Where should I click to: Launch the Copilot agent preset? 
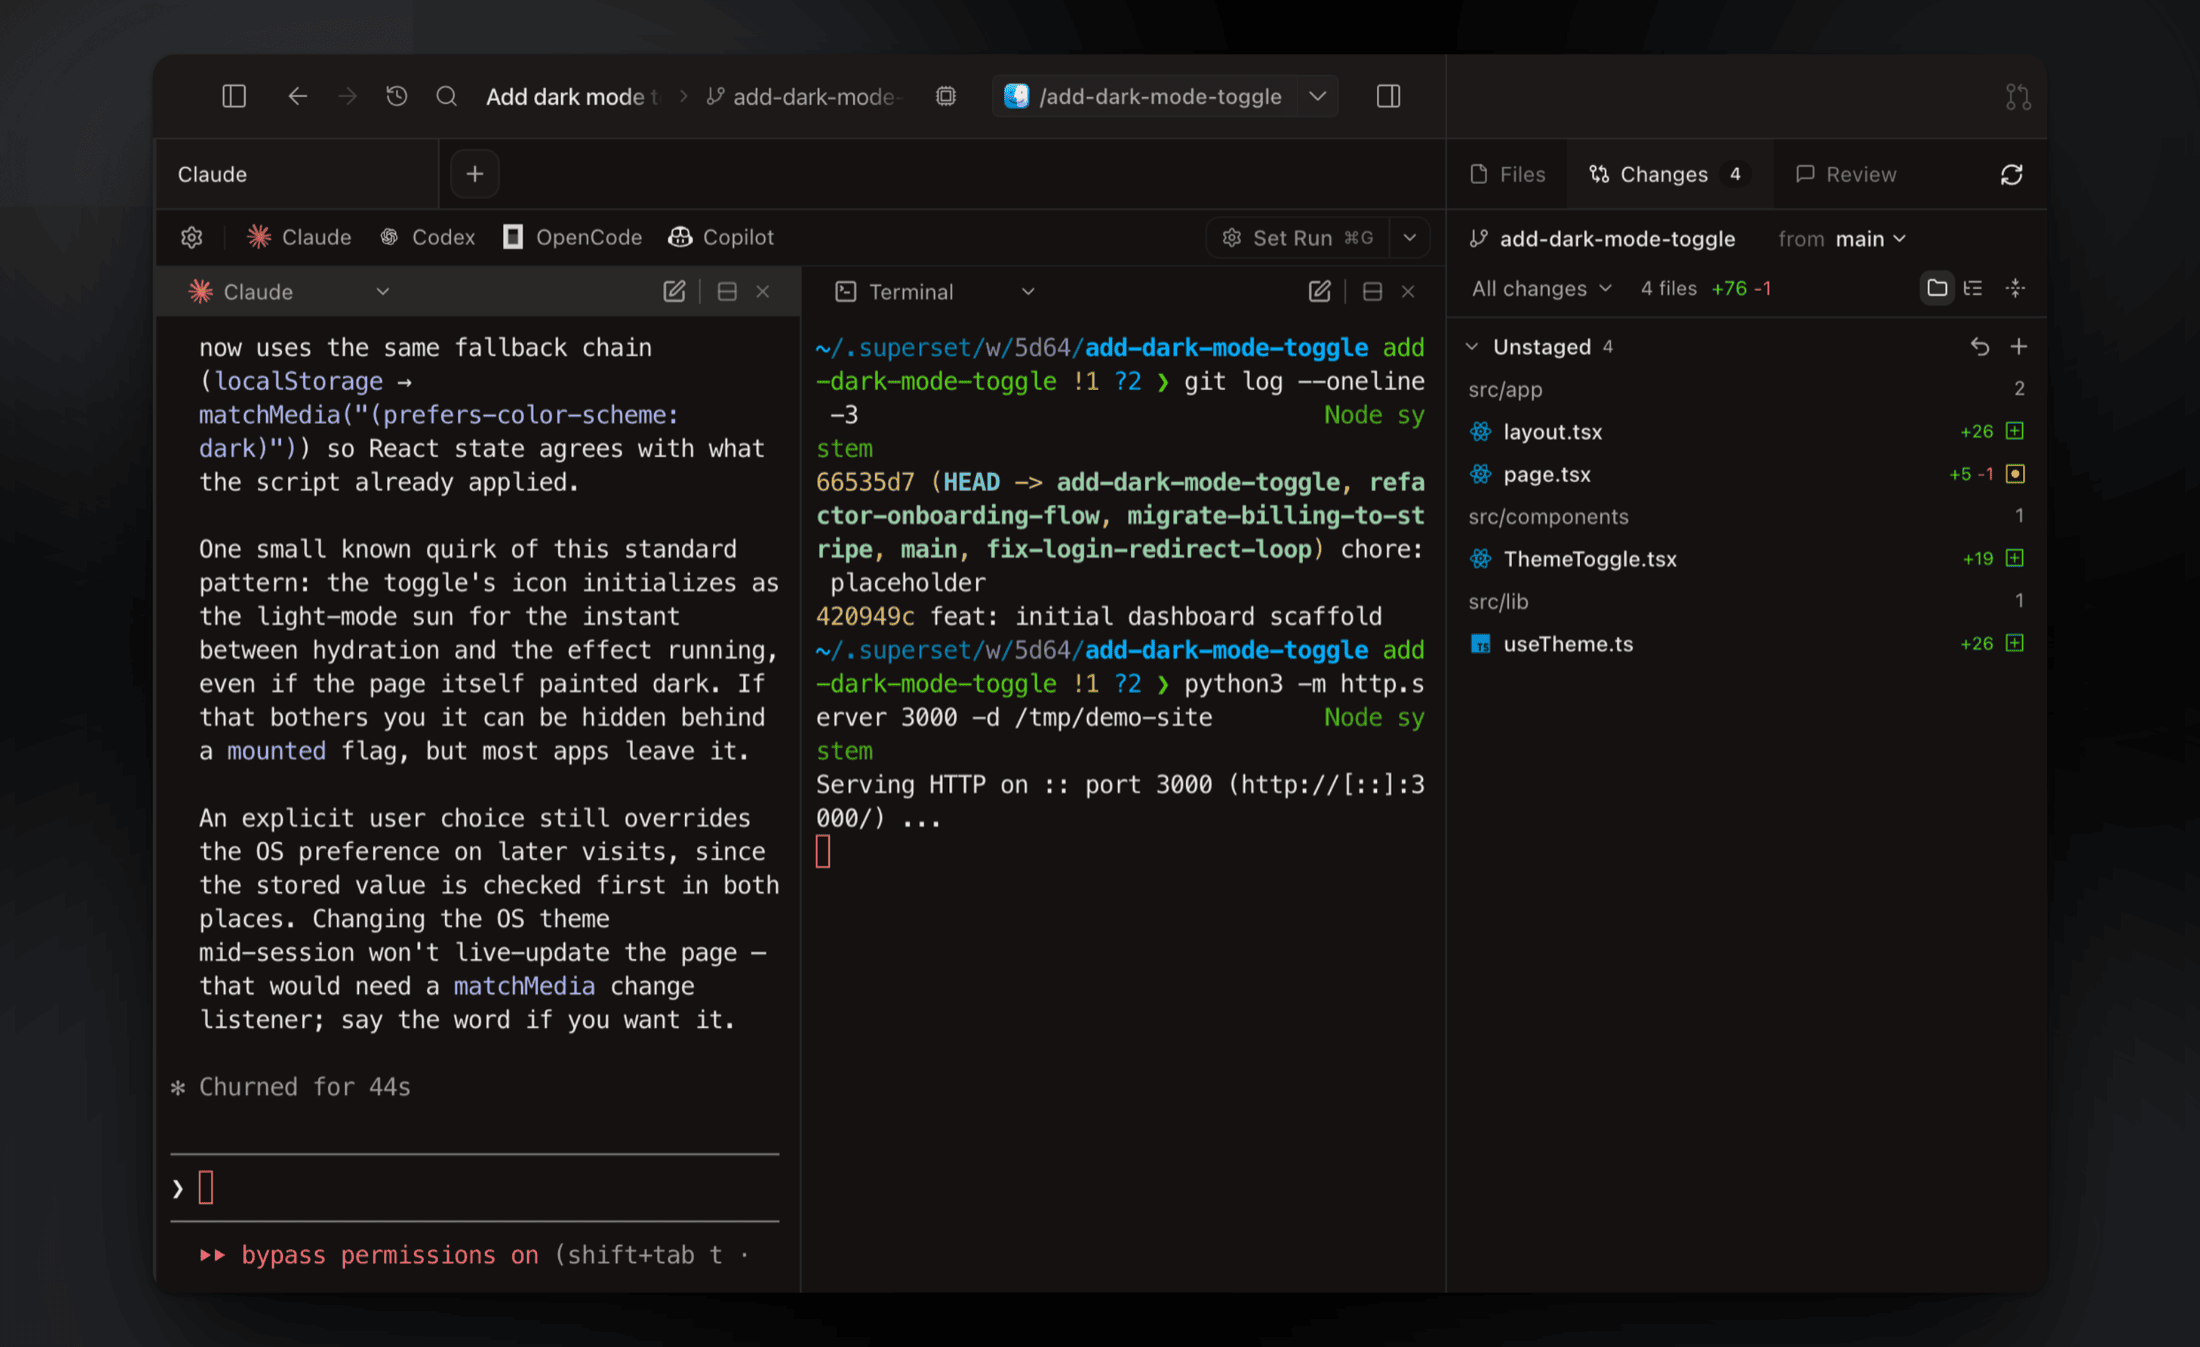click(x=721, y=237)
